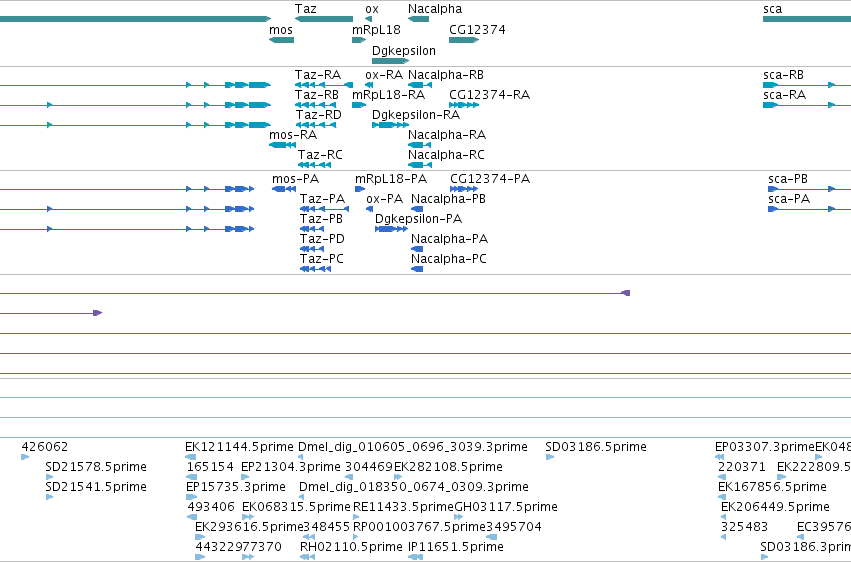The height and width of the screenshot is (562, 851).
Task: Choose the mos-RA transcript label
Action: (x=293, y=135)
